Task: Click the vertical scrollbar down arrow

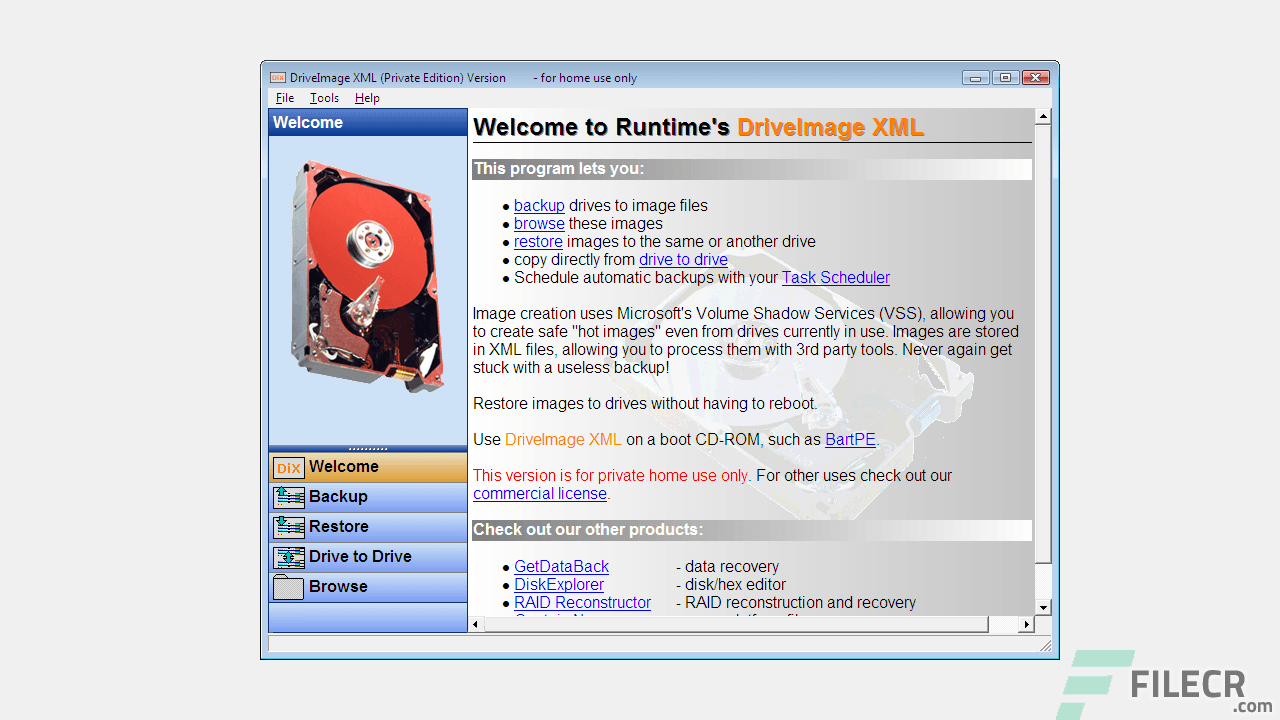Action: (x=1043, y=606)
